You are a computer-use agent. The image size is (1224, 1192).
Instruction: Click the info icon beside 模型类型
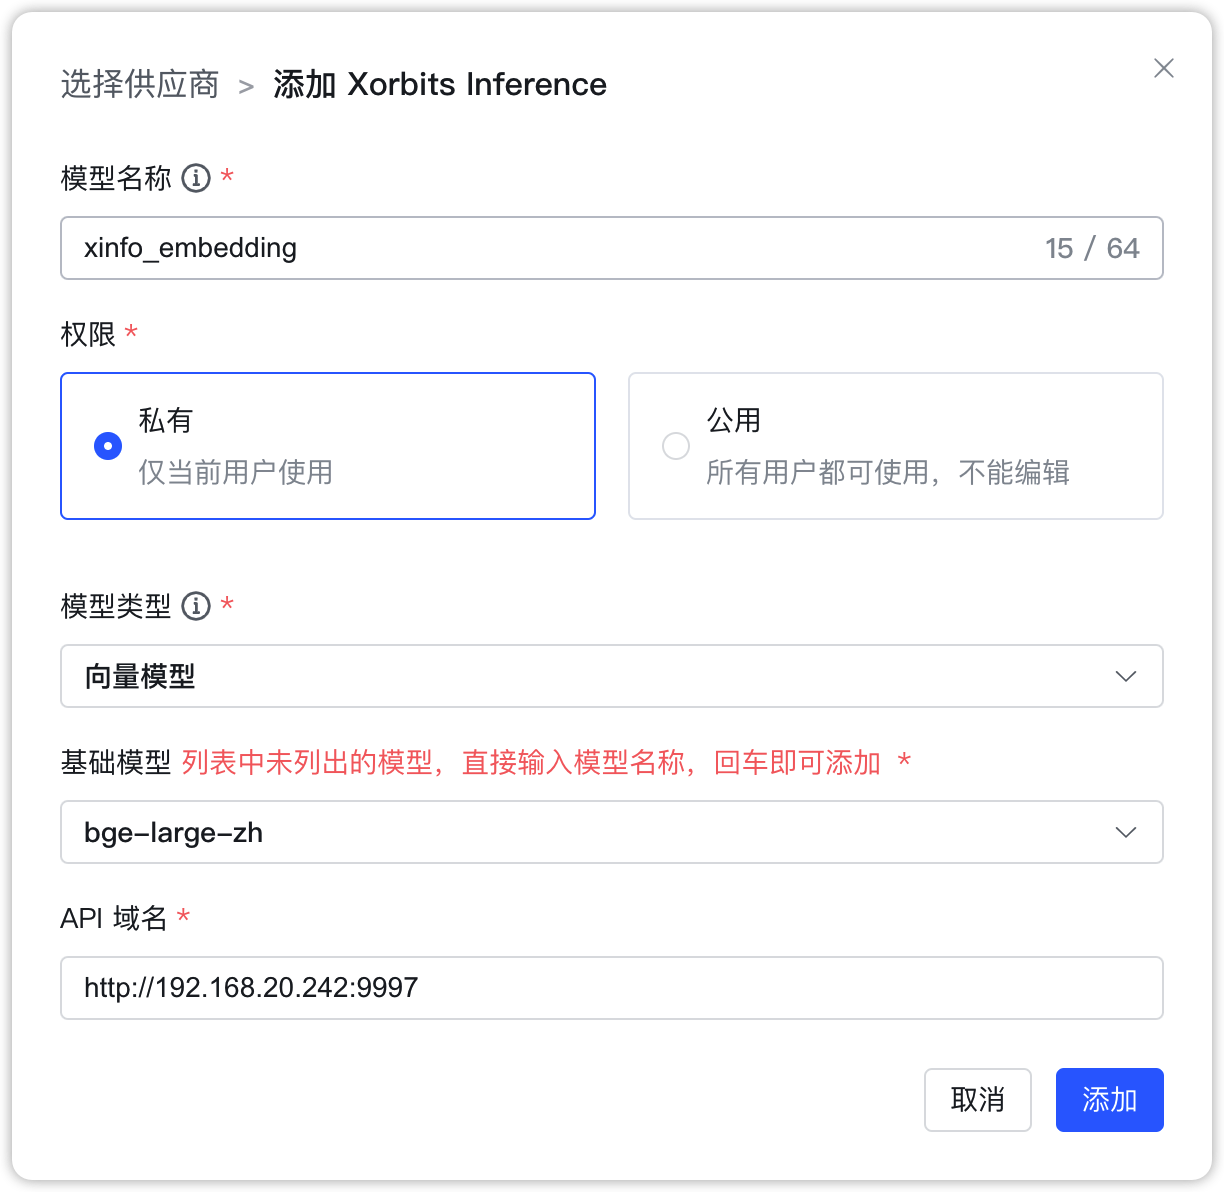pos(196,606)
